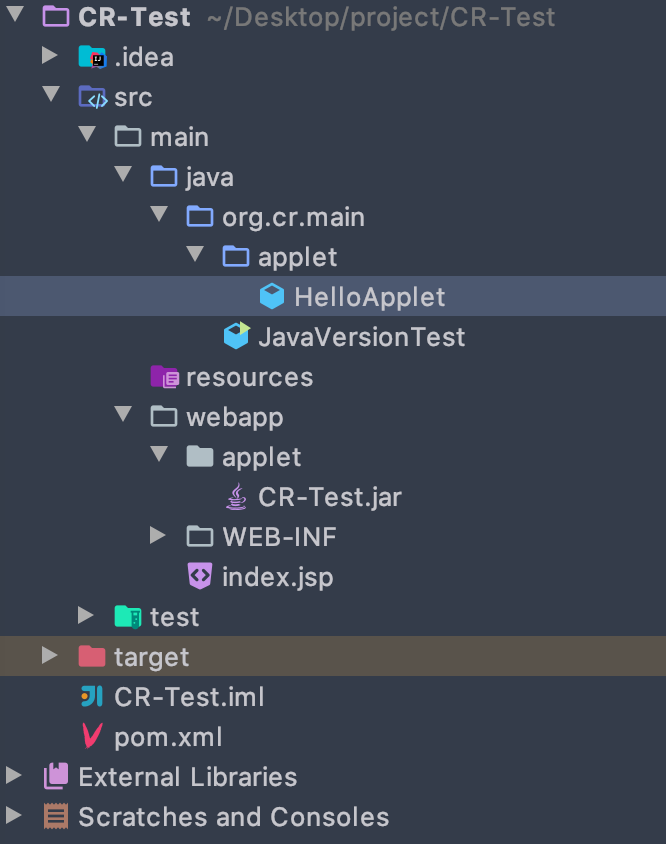This screenshot has width=666, height=844.
Task: Expand the target folder arrow
Action: pos(50,656)
